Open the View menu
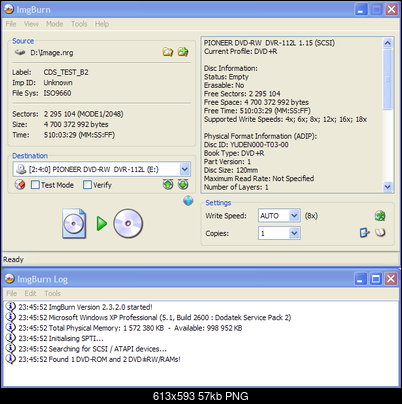Image resolution: width=402 pixels, height=404 pixels. [x=31, y=24]
